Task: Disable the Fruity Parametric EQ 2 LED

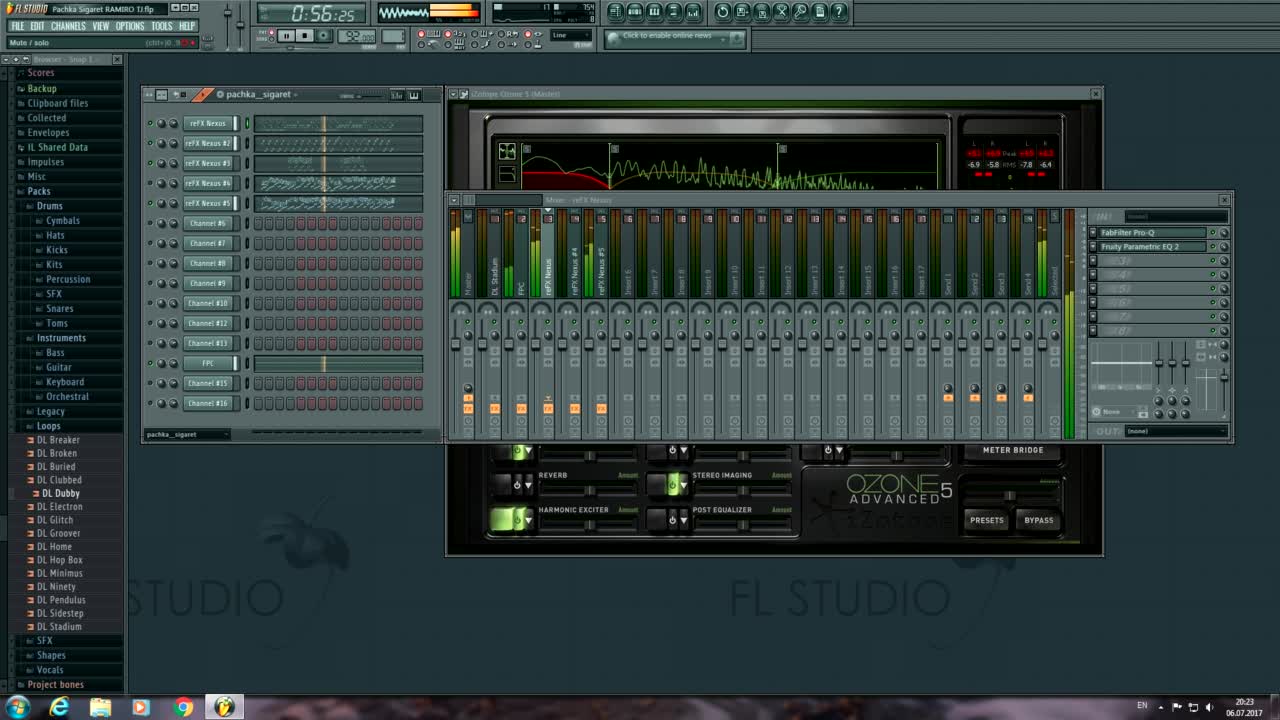Action: tap(1213, 247)
